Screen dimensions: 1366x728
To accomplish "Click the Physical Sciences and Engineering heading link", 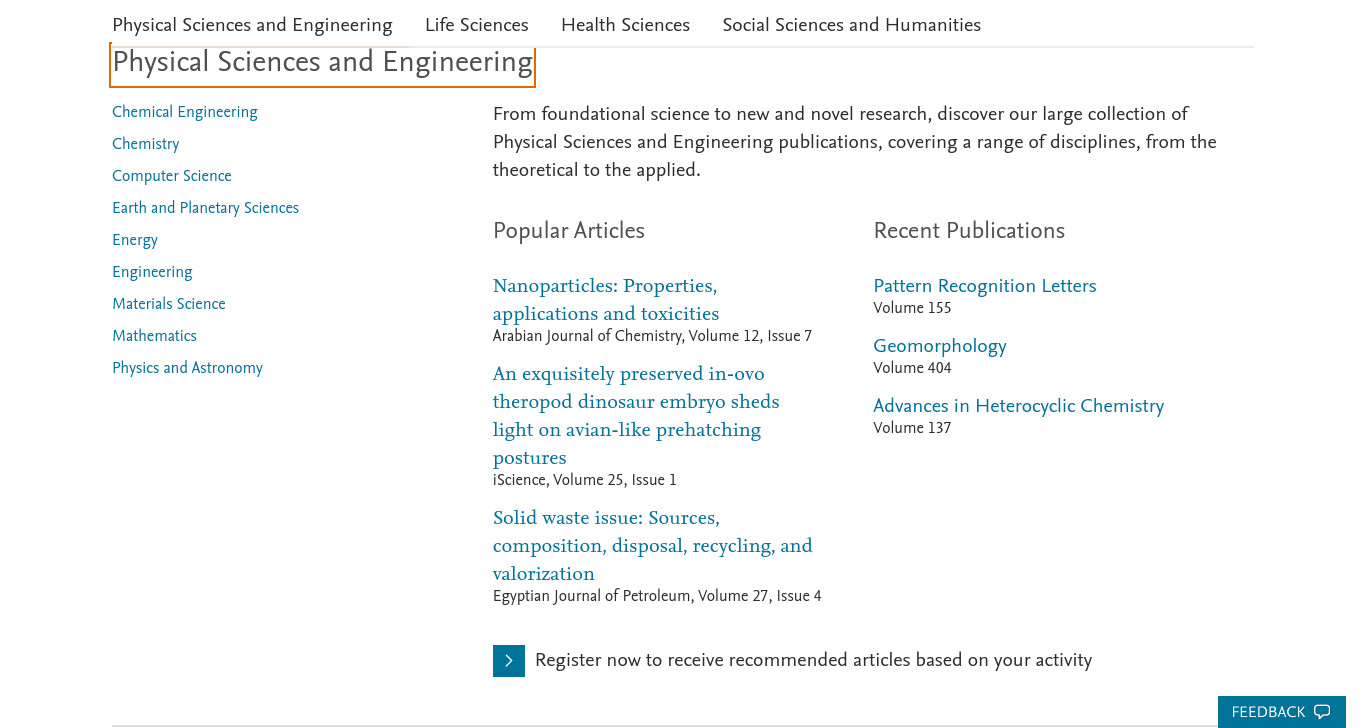I will 322,63.
